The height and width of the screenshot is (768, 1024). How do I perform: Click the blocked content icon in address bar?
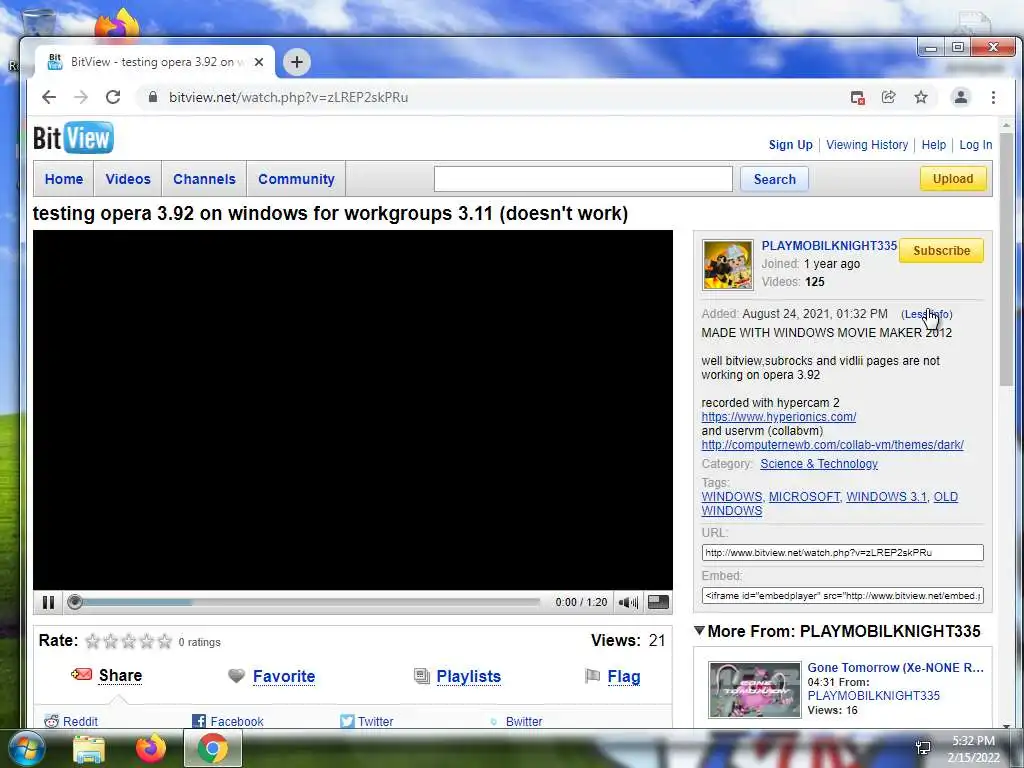click(x=857, y=97)
